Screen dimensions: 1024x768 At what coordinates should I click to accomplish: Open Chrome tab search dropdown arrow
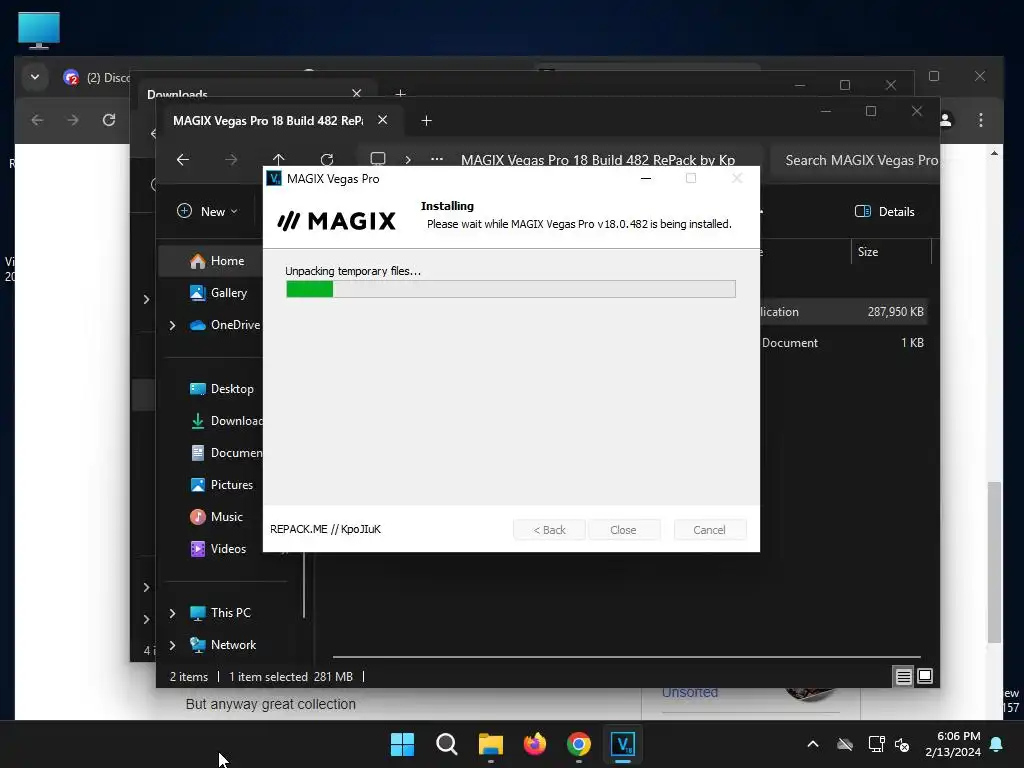pyautogui.click(x=35, y=77)
